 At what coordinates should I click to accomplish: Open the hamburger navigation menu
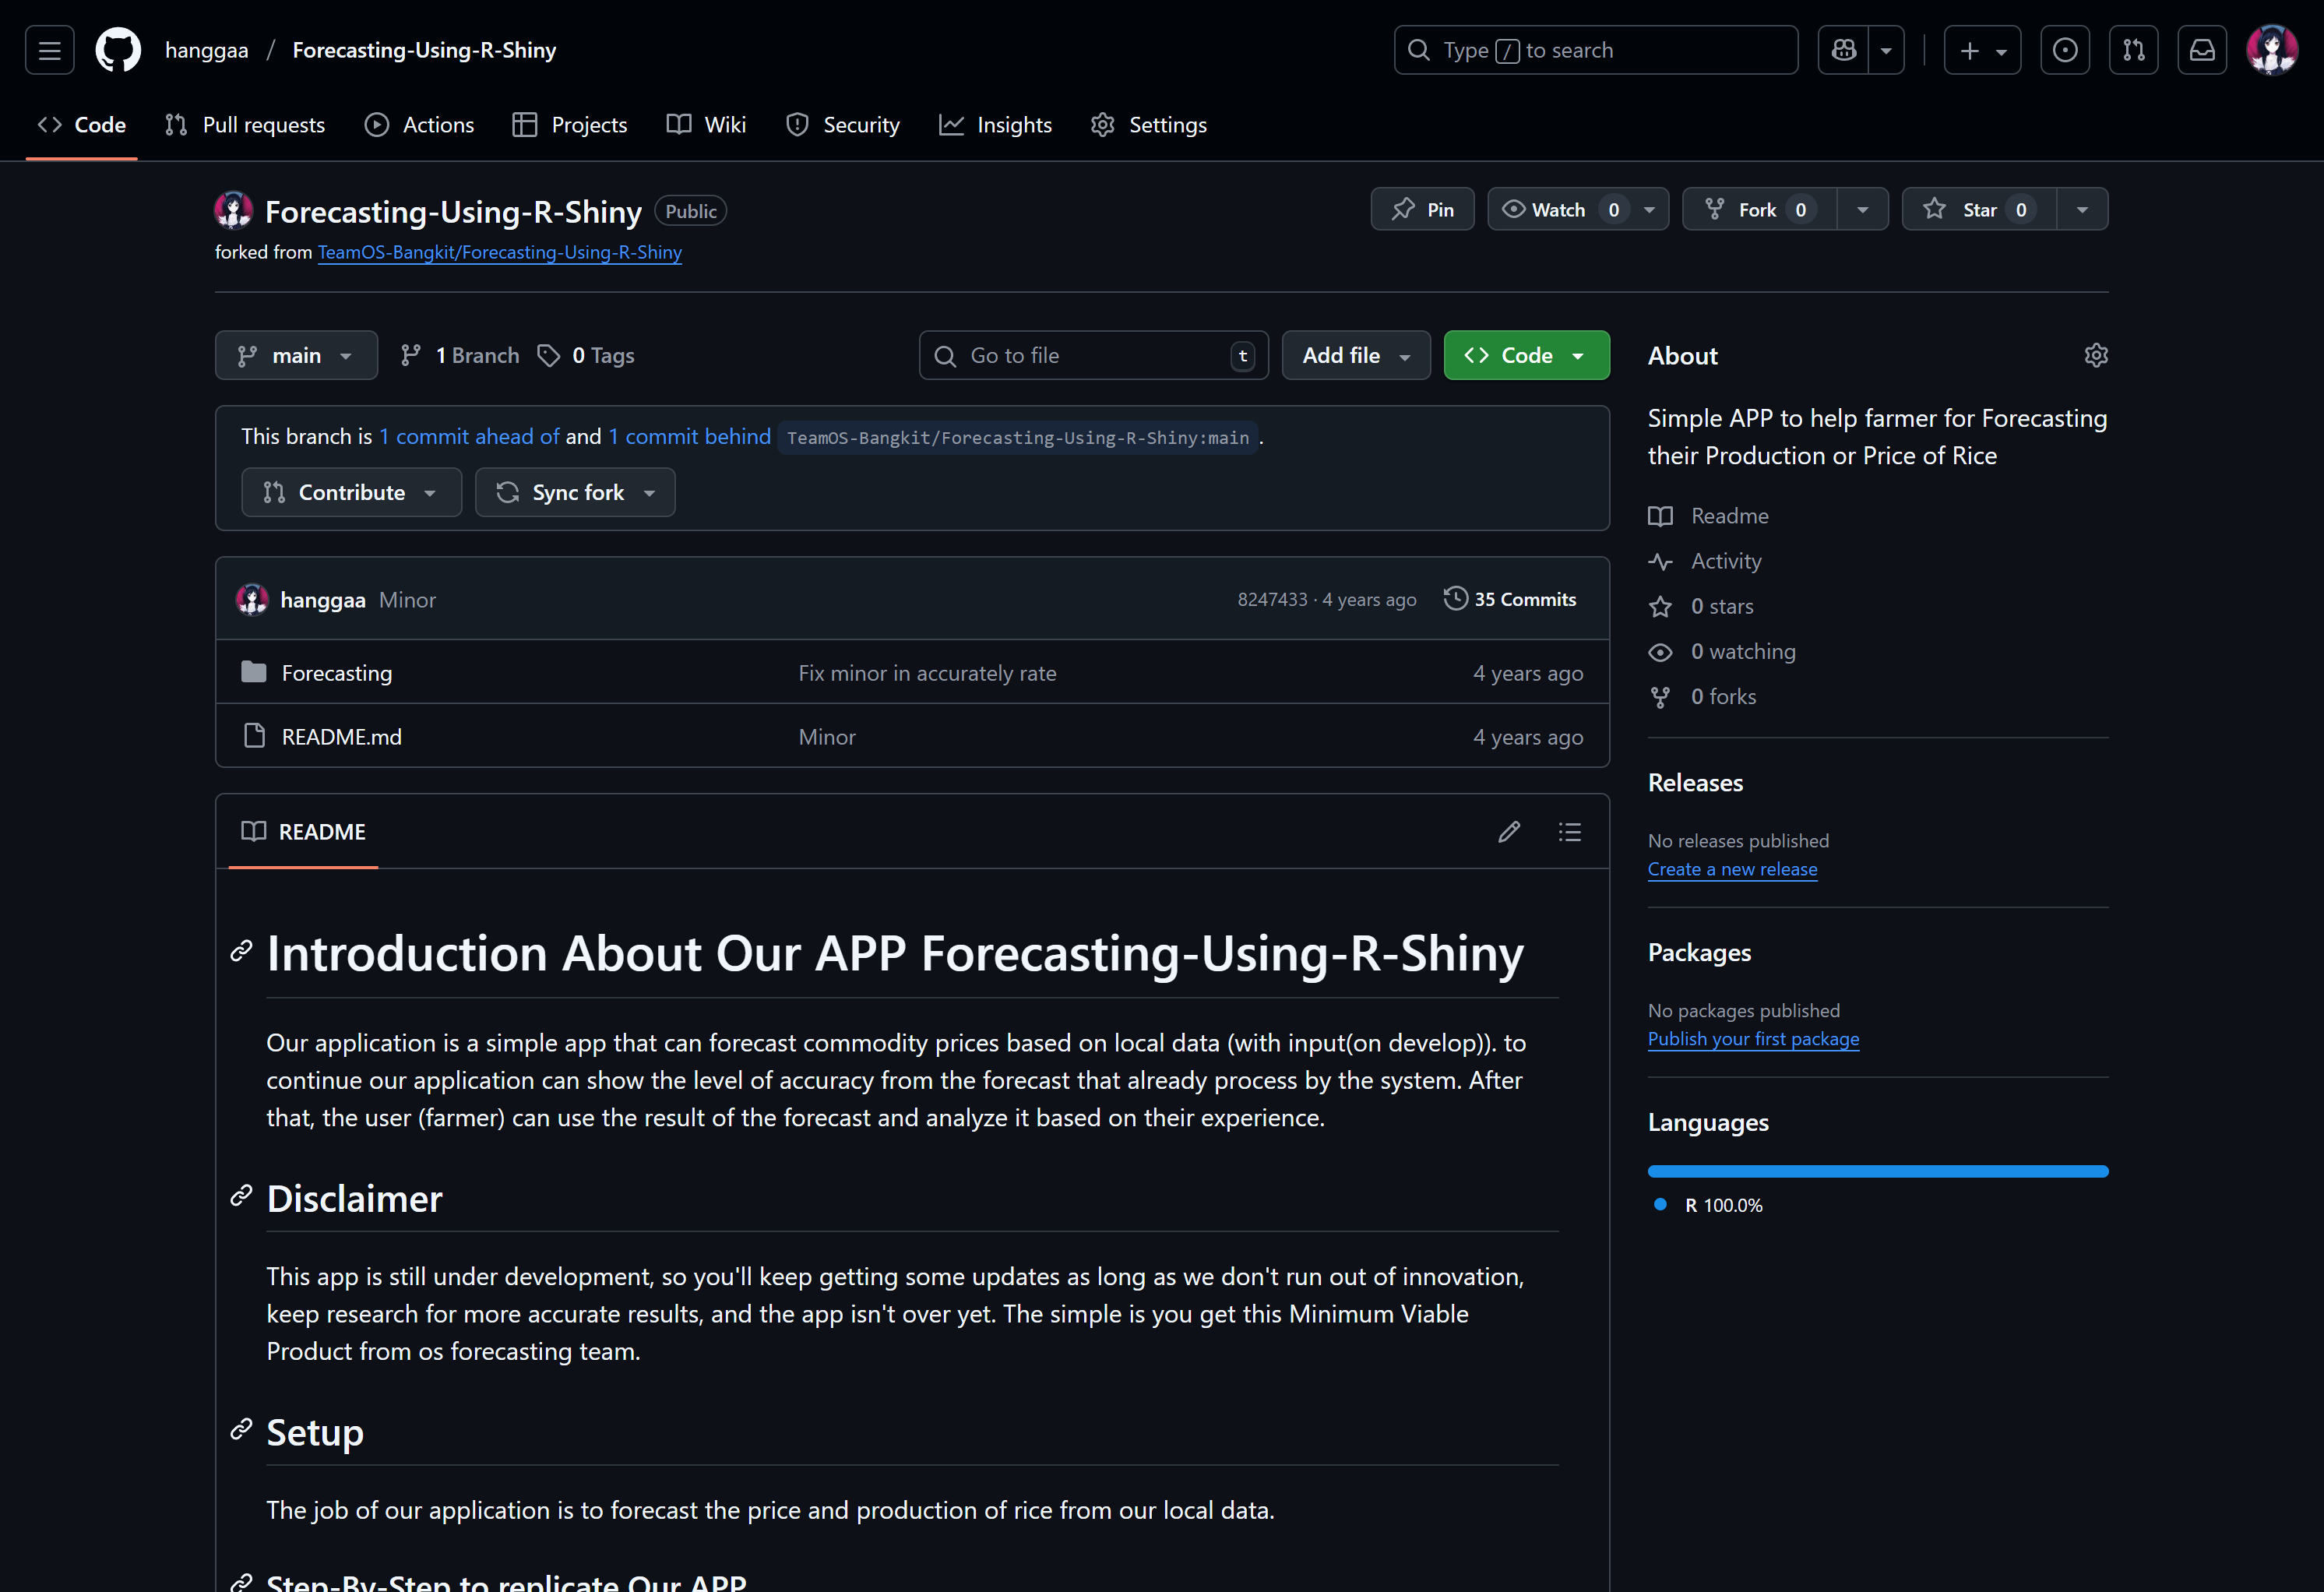[x=49, y=50]
